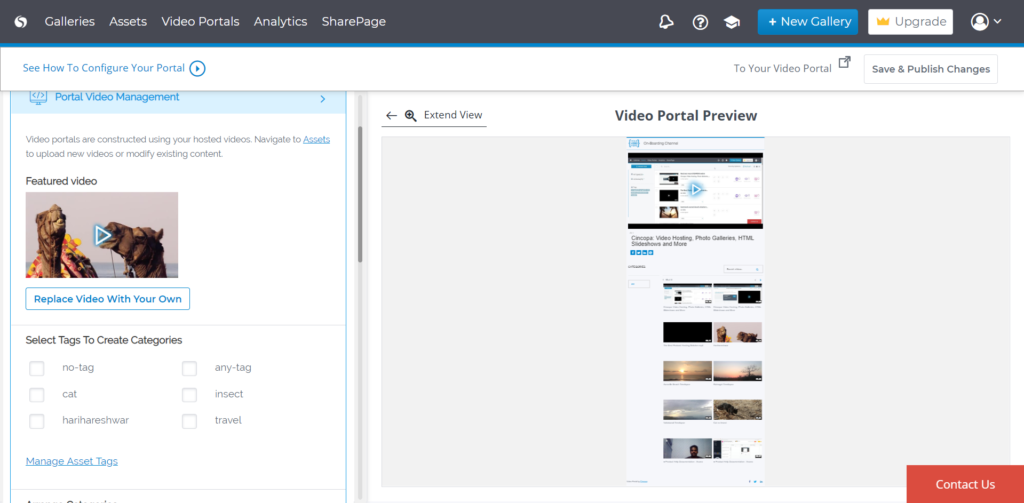Open the graduation cap tutorials icon
The width and height of the screenshot is (1024, 503).
(x=732, y=22)
